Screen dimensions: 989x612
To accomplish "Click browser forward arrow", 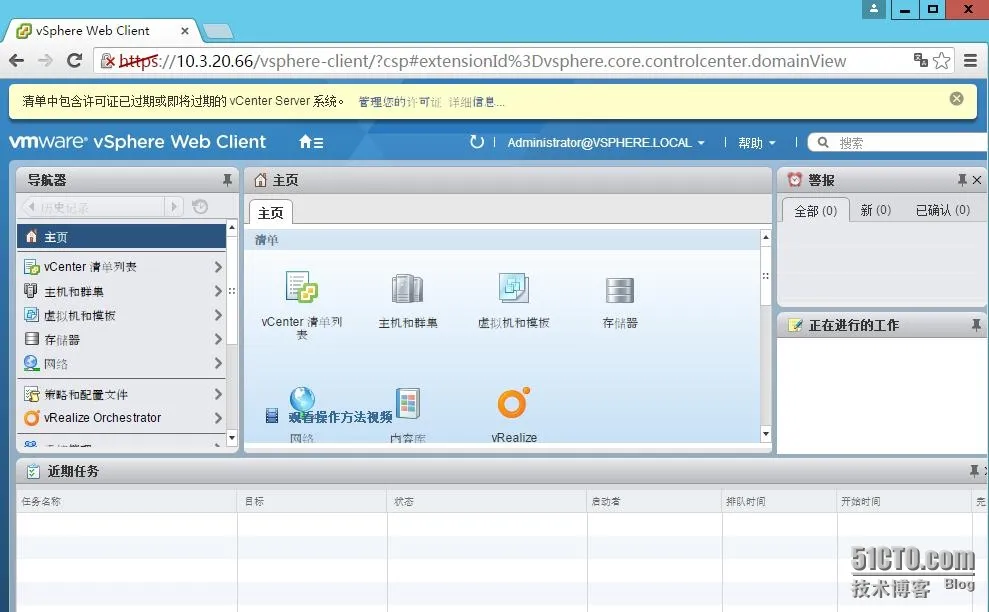I will (x=45, y=61).
